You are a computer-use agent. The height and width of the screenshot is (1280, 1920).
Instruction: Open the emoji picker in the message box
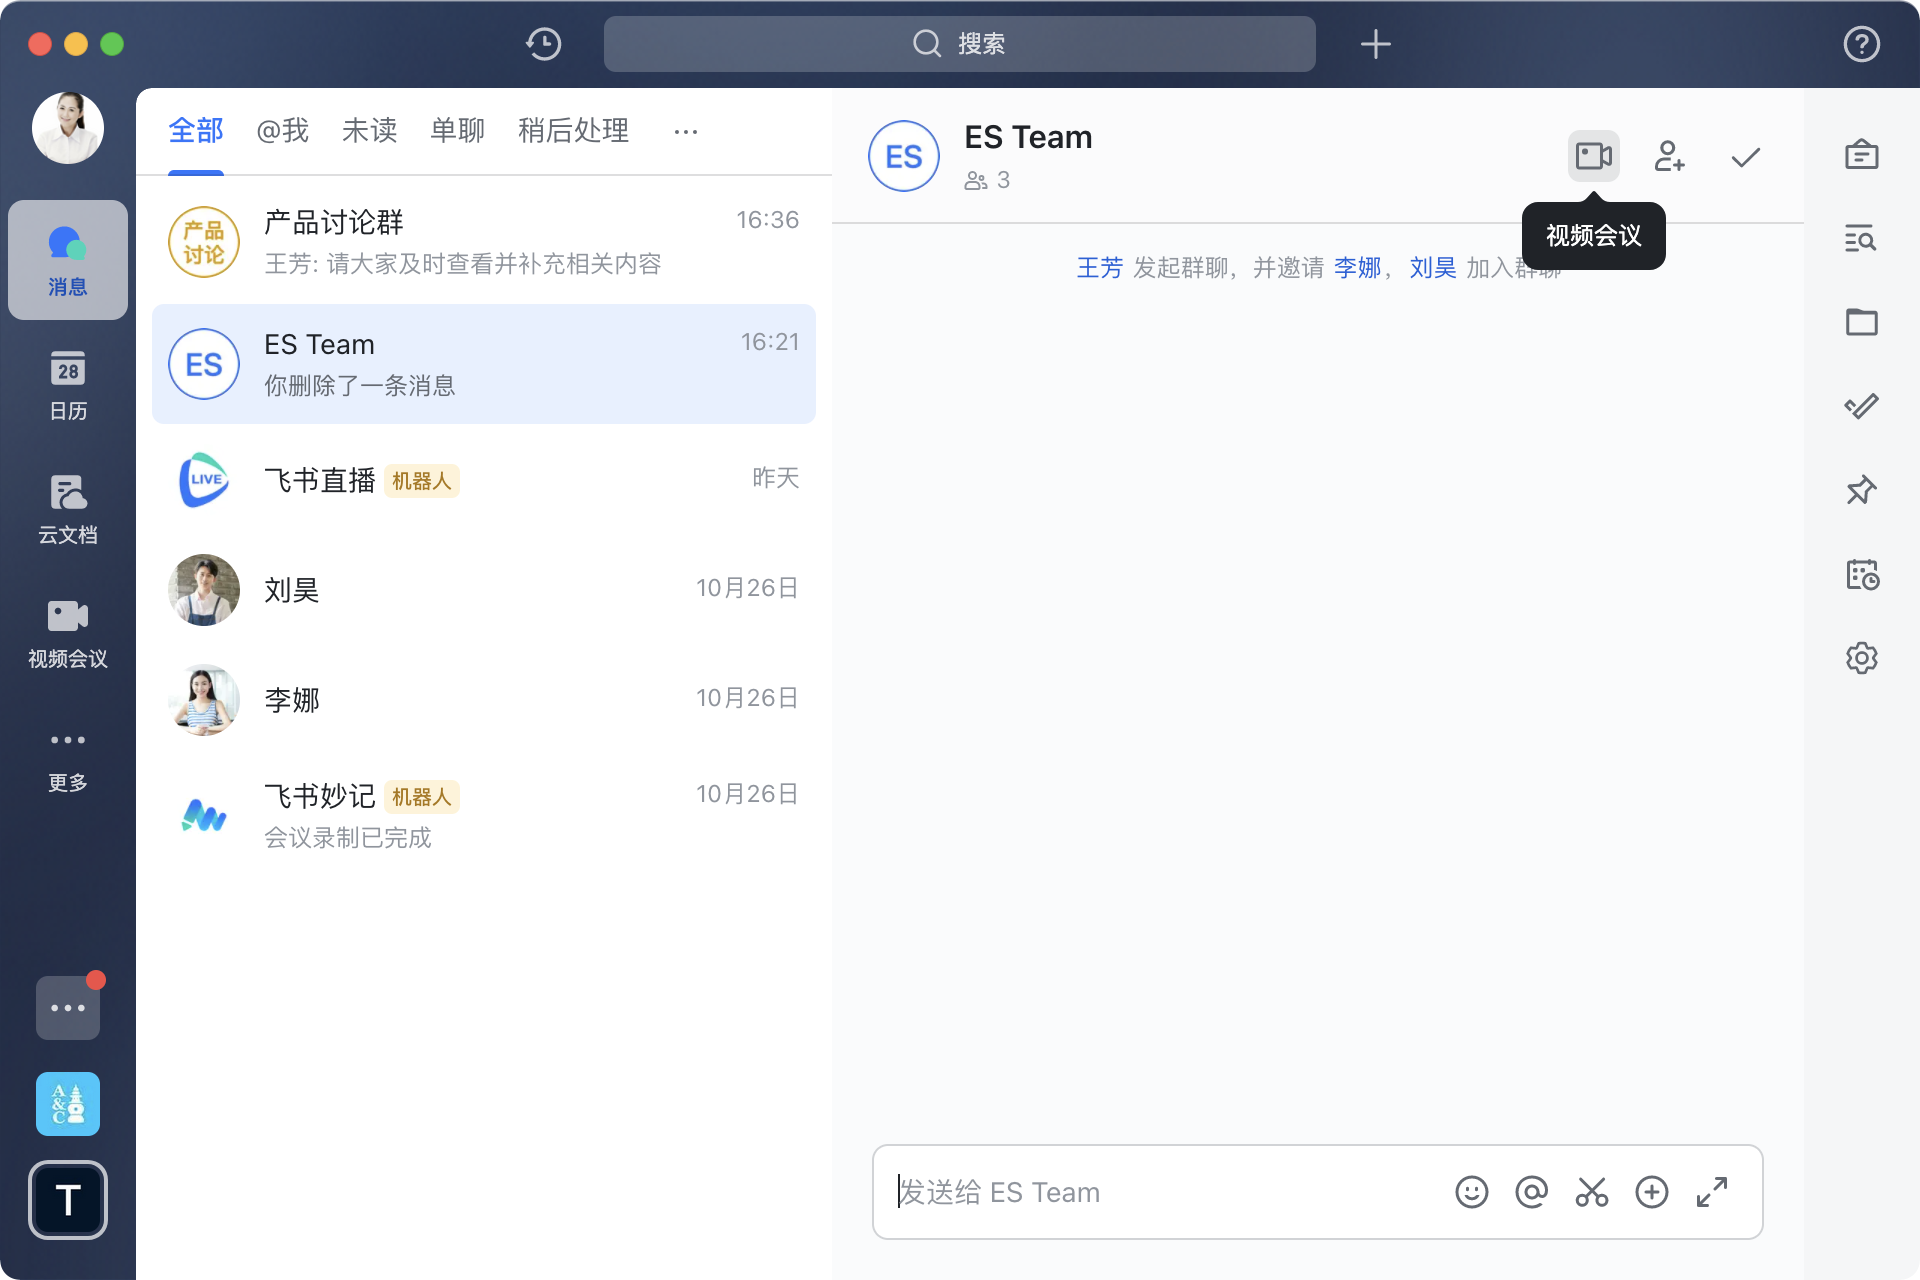coord(1471,1192)
